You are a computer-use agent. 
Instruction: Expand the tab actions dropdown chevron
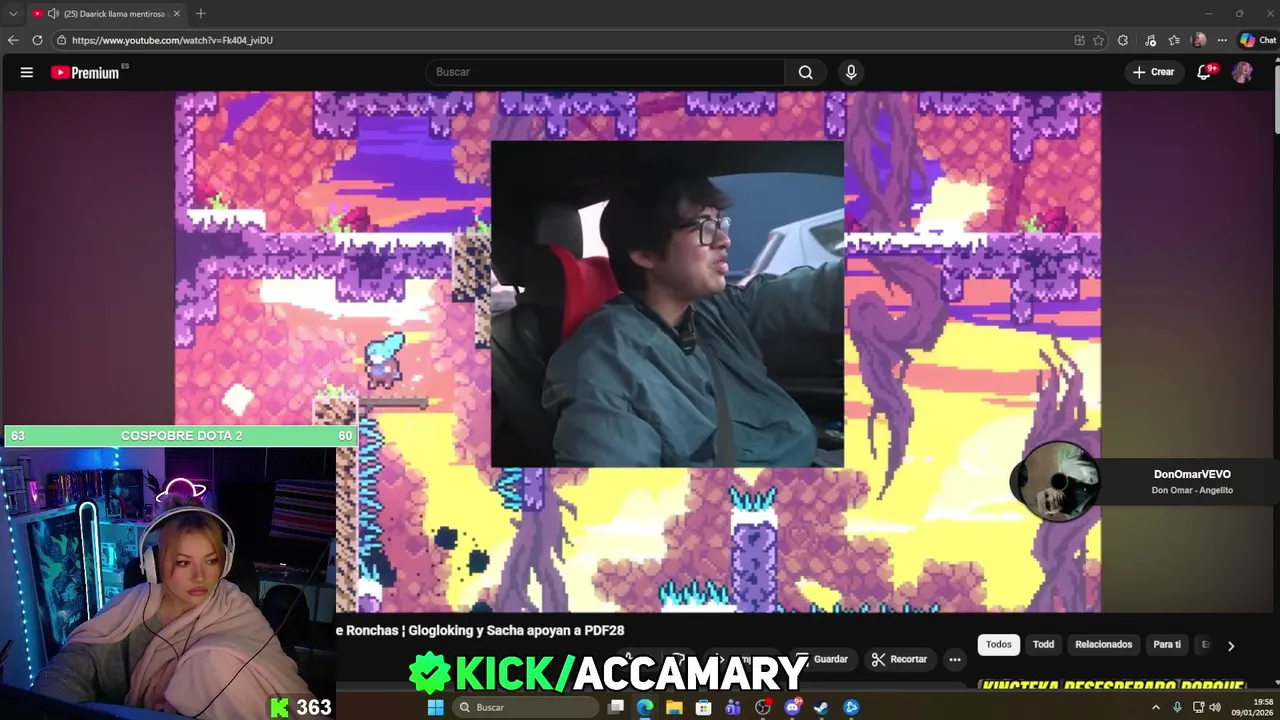(x=13, y=14)
